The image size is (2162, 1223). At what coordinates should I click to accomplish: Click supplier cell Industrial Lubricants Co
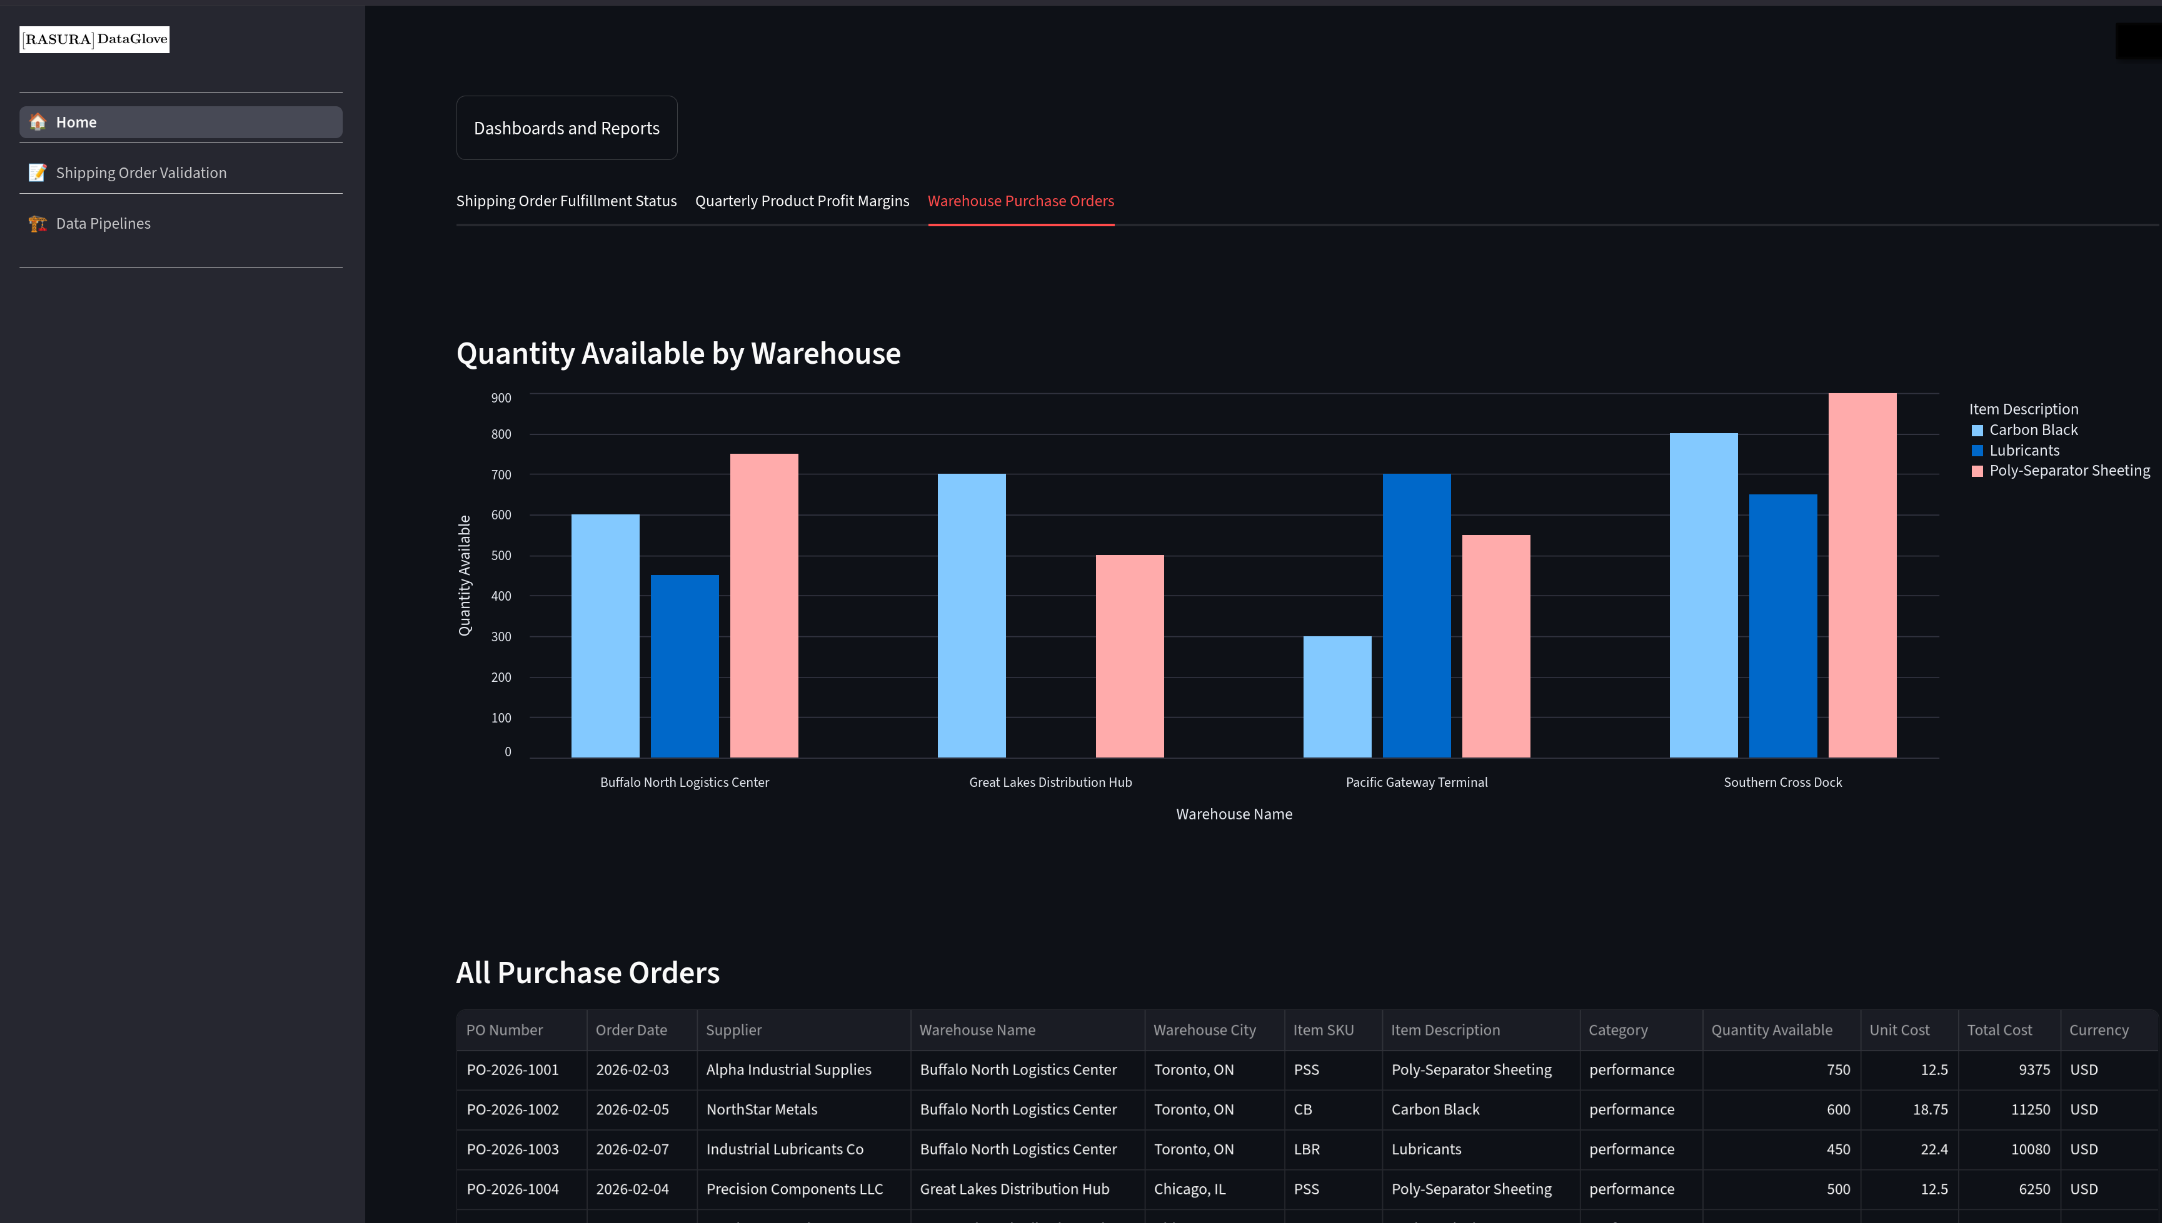803,1150
